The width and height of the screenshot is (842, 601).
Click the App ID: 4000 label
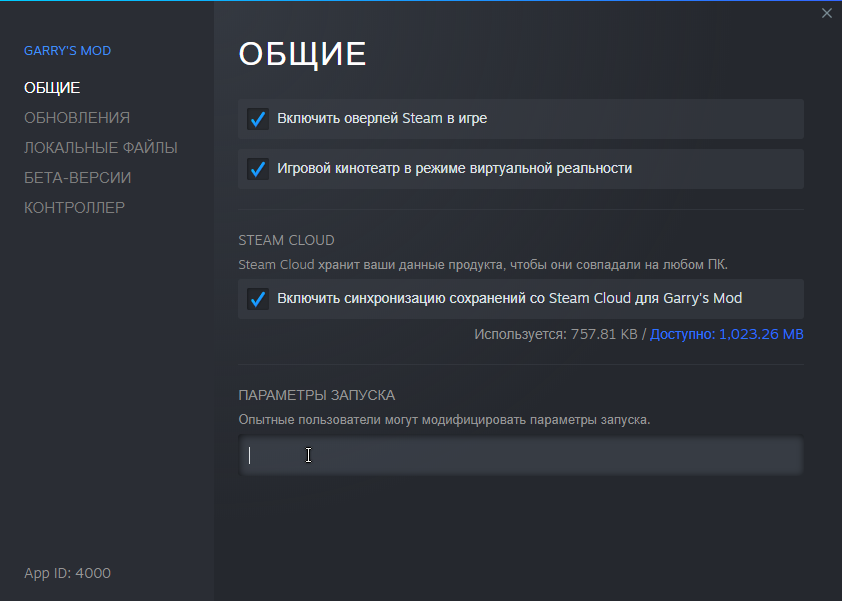pos(67,573)
